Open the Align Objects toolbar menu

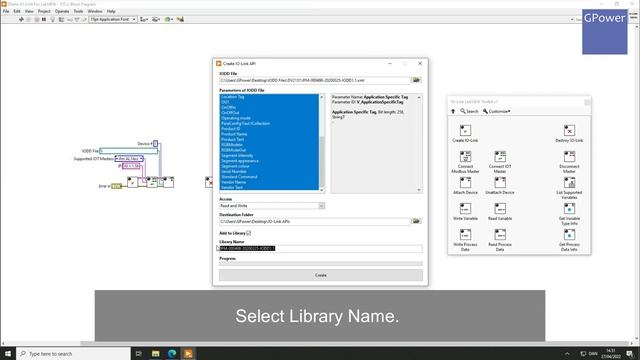pyautogui.click(x=144, y=19)
